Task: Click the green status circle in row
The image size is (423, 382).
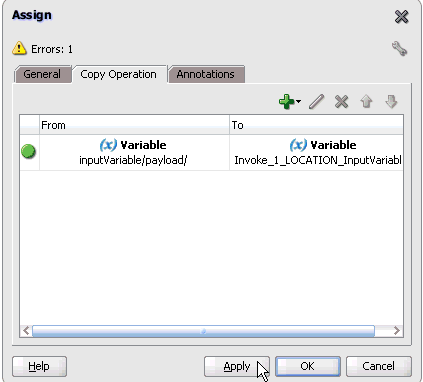Action: click(x=28, y=152)
